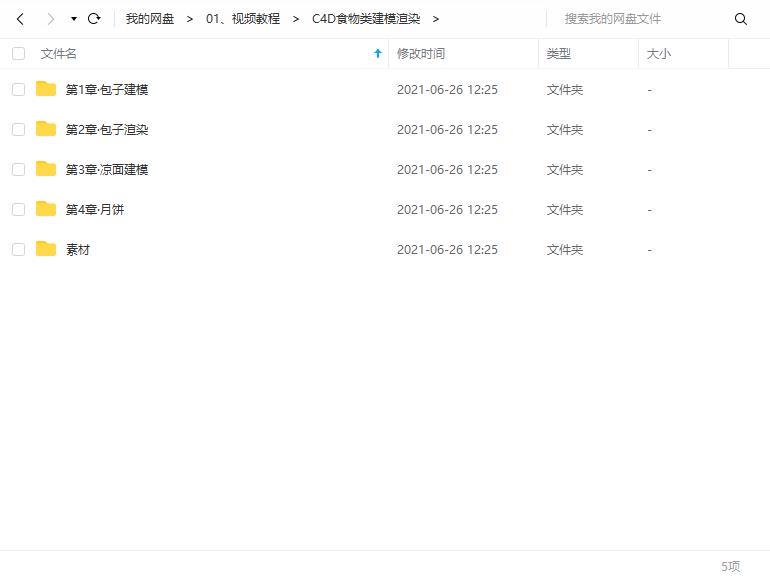Check the box for 第2章·包子渲染
Screen dimensions: 770x582
[x=19, y=130]
